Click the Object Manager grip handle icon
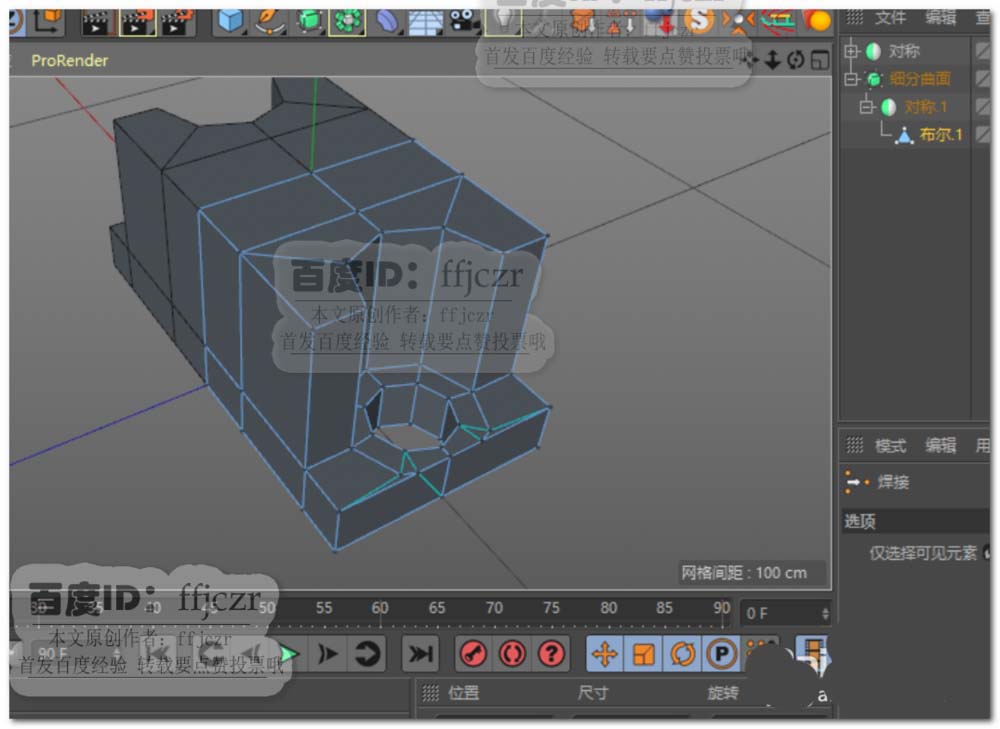The height and width of the screenshot is (729, 1000). coord(855,18)
